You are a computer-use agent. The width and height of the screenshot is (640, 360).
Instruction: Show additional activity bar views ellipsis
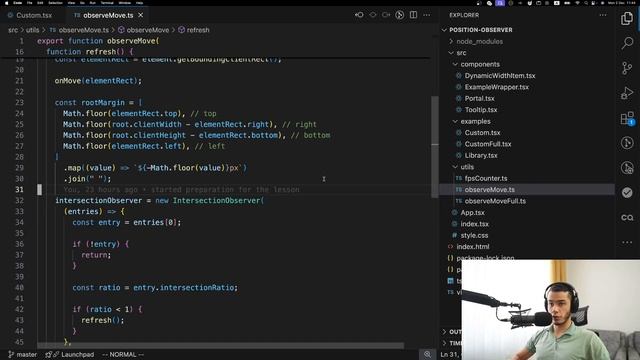coord(627,242)
